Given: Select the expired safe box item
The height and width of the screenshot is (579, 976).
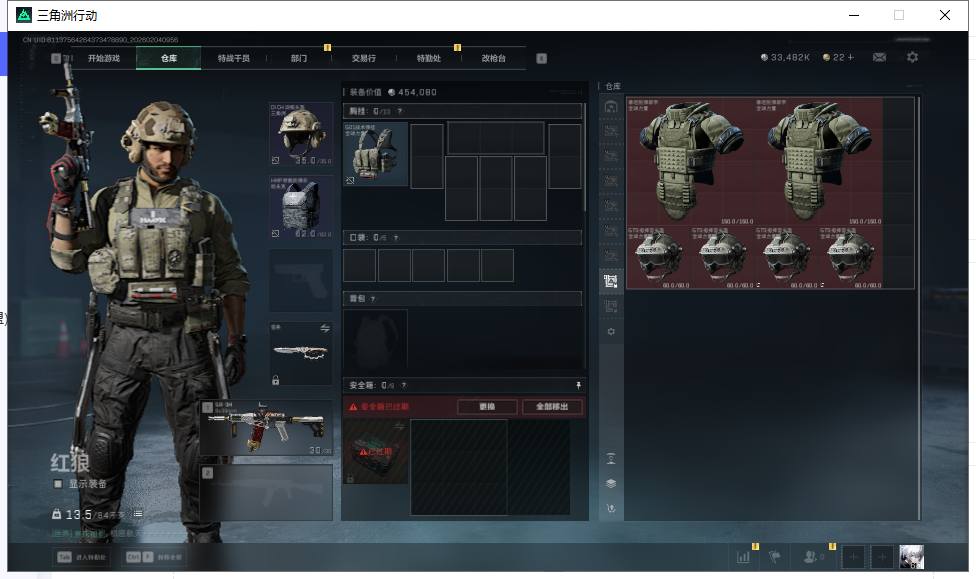Looking at the screenshot, I should [x=375, y=451].
